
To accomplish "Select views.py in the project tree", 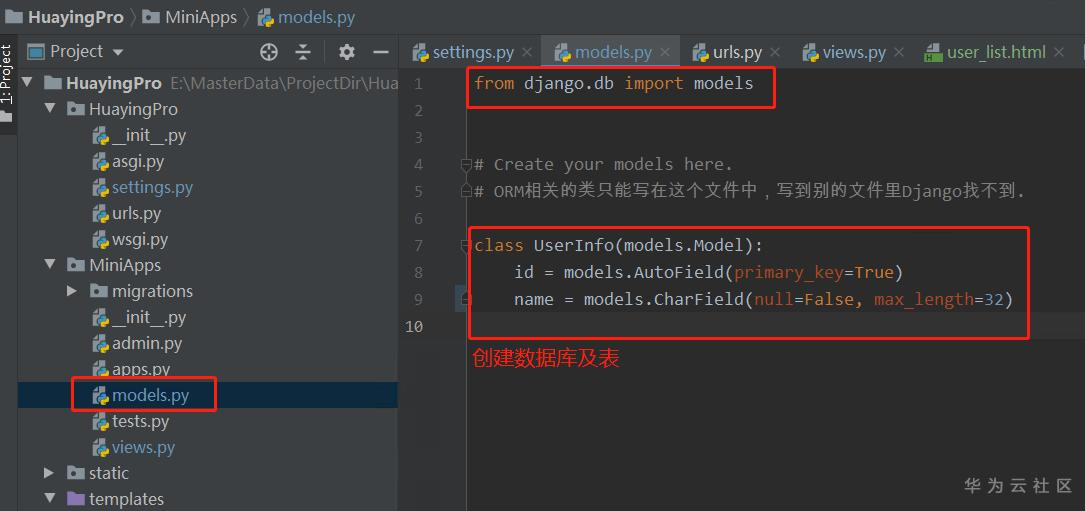I will [x=143, y=447].
